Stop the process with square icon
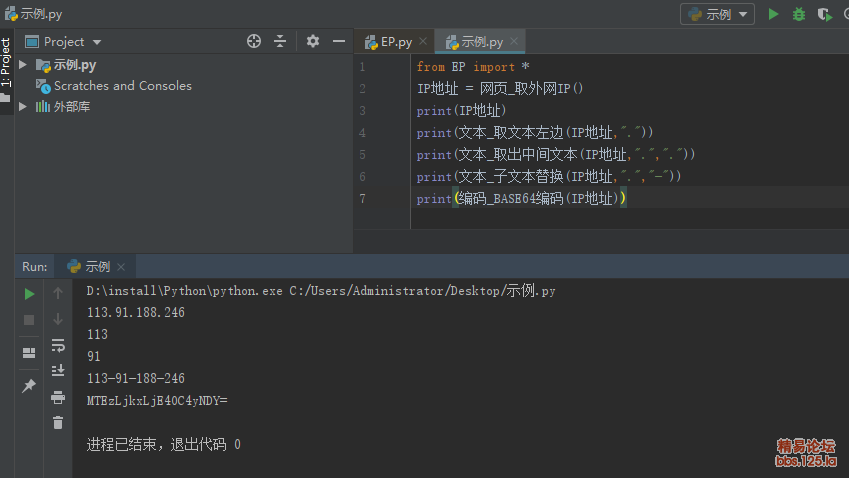 pyautogui.click(x=29, y=320)
